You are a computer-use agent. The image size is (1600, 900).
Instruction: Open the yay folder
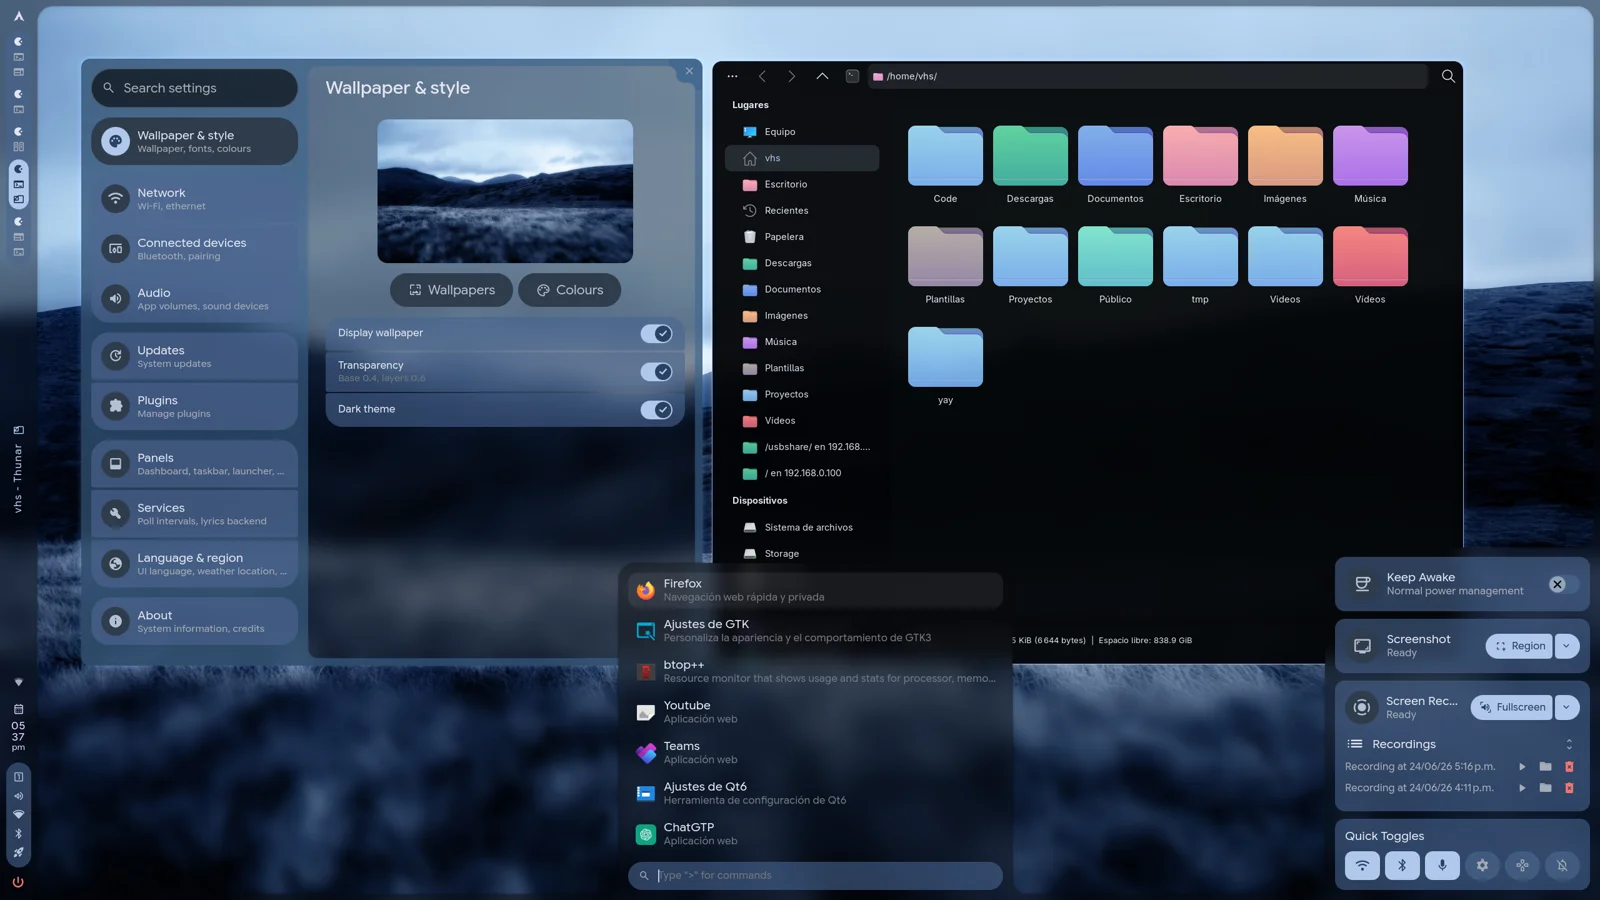tap(945, 357)
